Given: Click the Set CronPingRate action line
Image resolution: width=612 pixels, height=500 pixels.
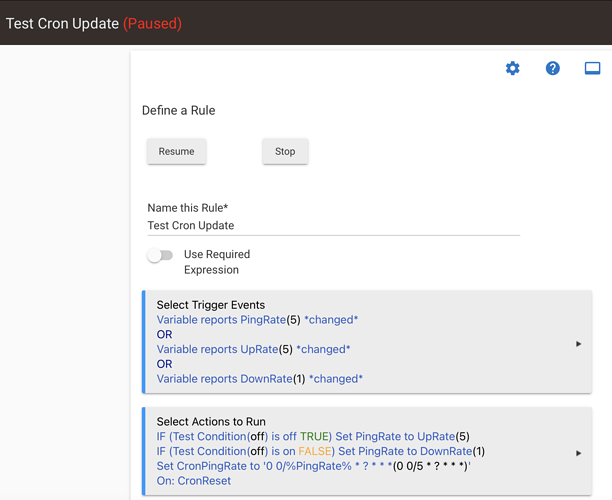Looking at the screenshot, I should tap(313, 466).
